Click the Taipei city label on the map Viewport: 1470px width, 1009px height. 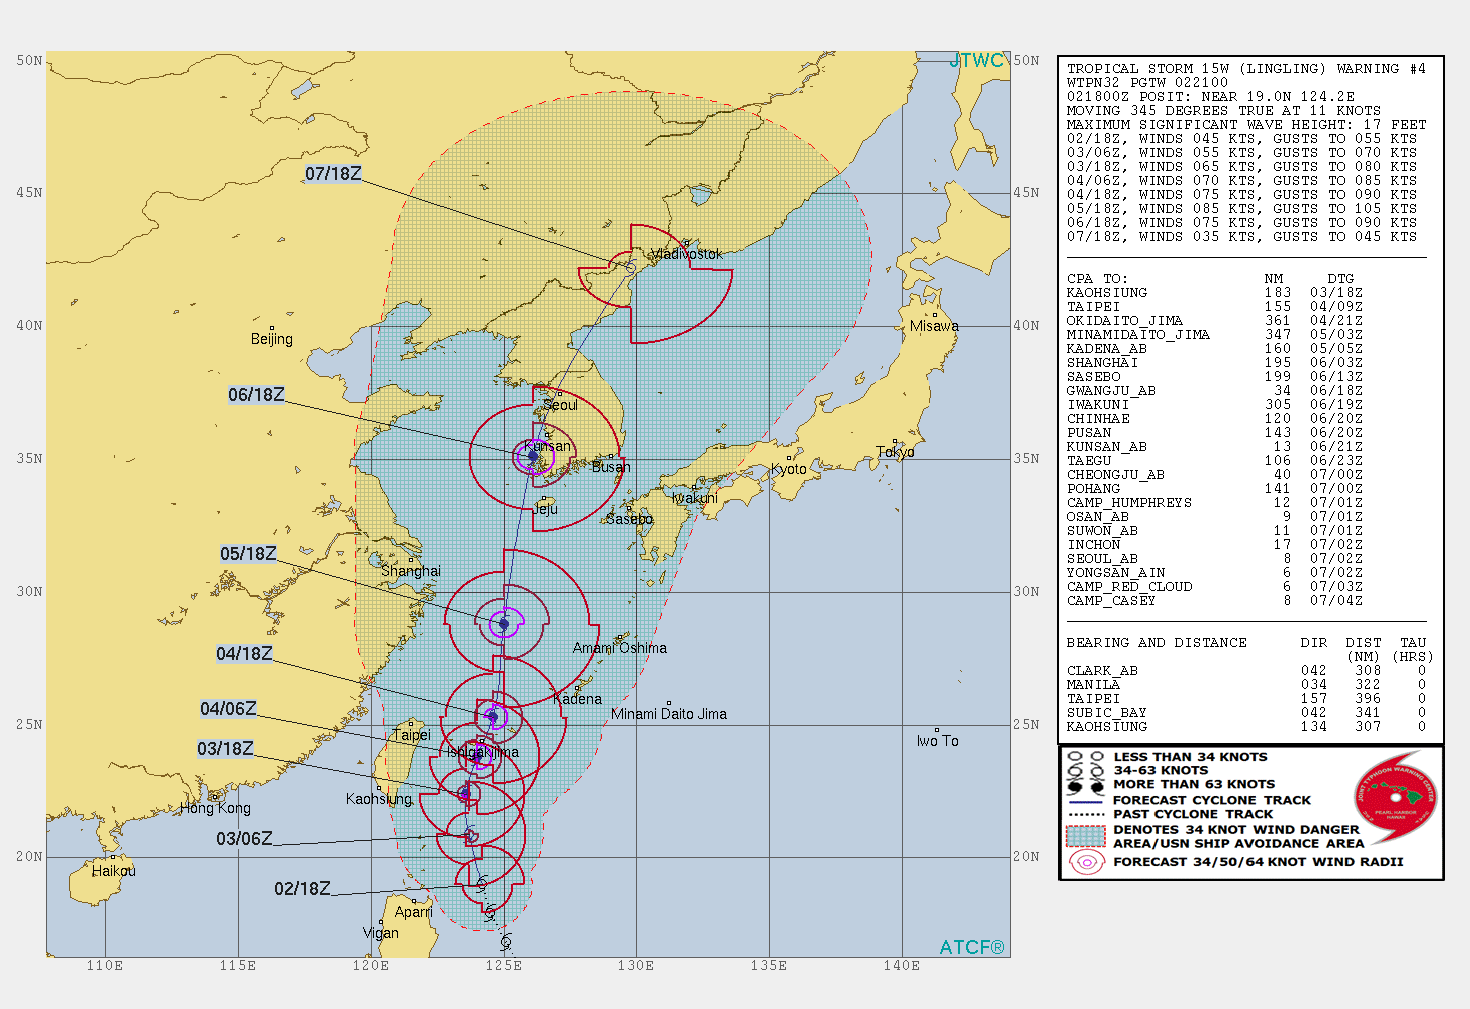(411, 735)
